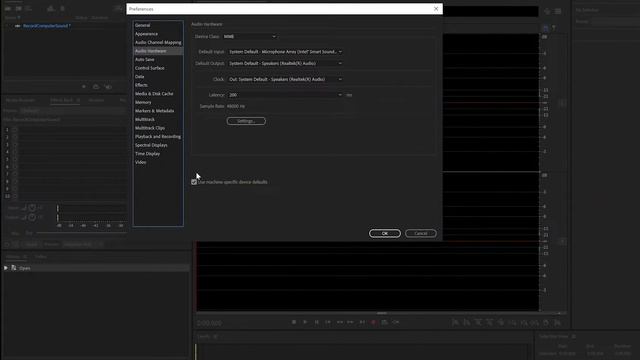Toggle Skip Selection icon in transport bar
Screen dimensions: 640x360
pyautogui.click(x=396, y=322)
